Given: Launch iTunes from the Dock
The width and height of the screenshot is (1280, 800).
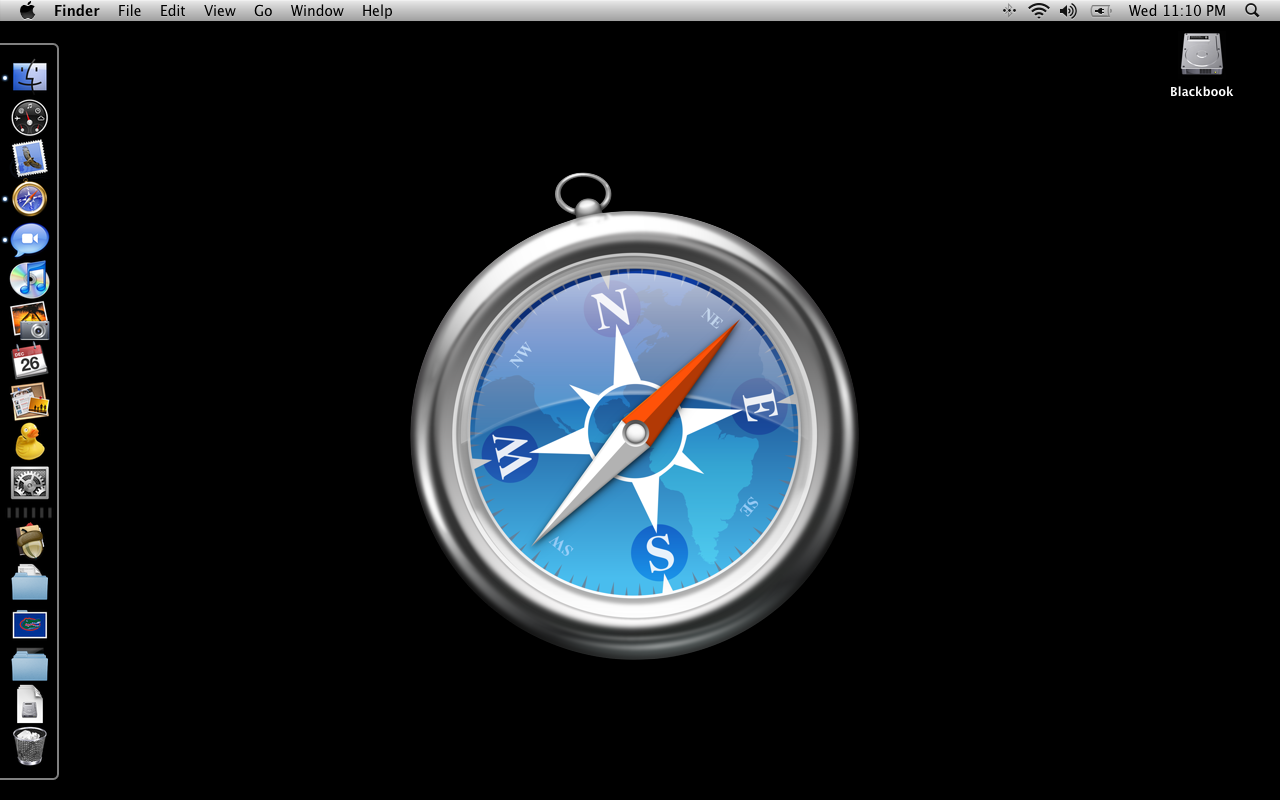Looking at the screenshot, I should coord(30,280).
